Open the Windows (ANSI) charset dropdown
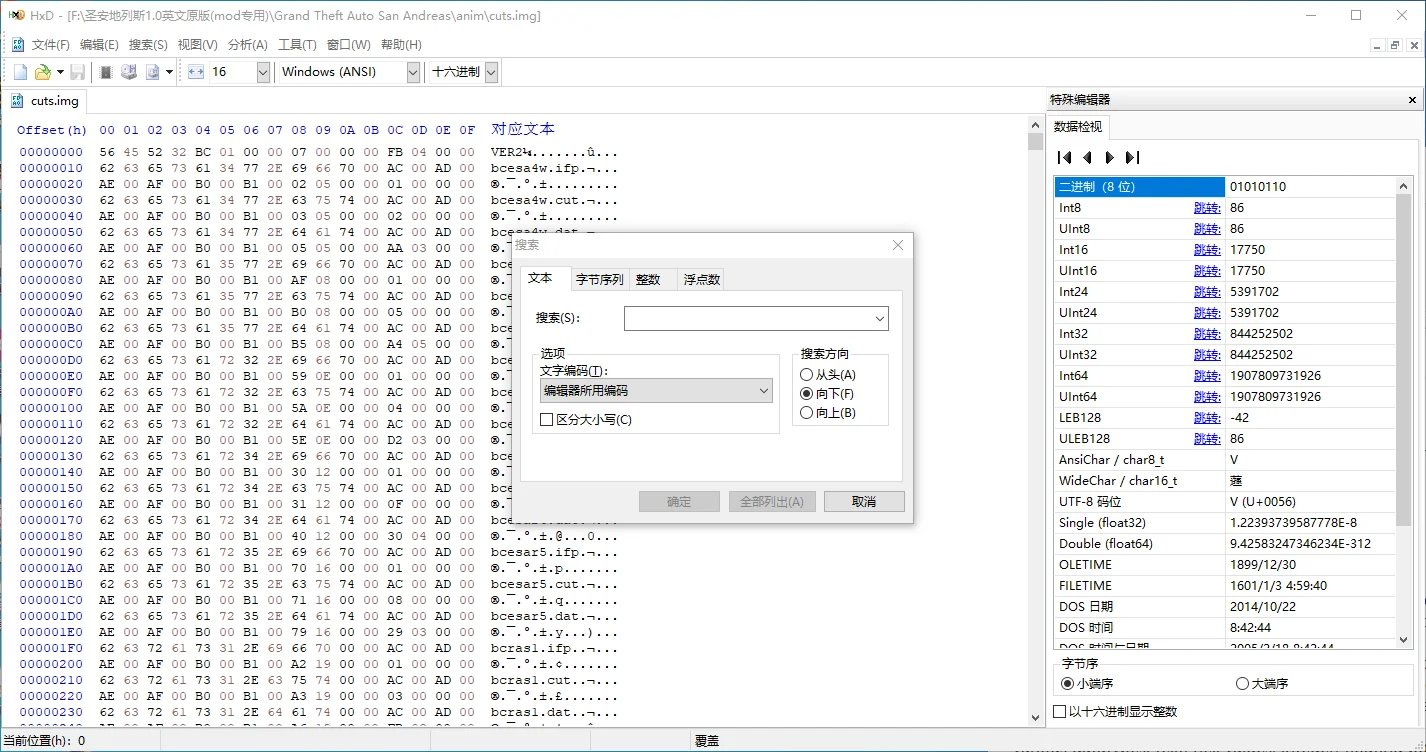1426x752 pixels. tap(413, 72)
